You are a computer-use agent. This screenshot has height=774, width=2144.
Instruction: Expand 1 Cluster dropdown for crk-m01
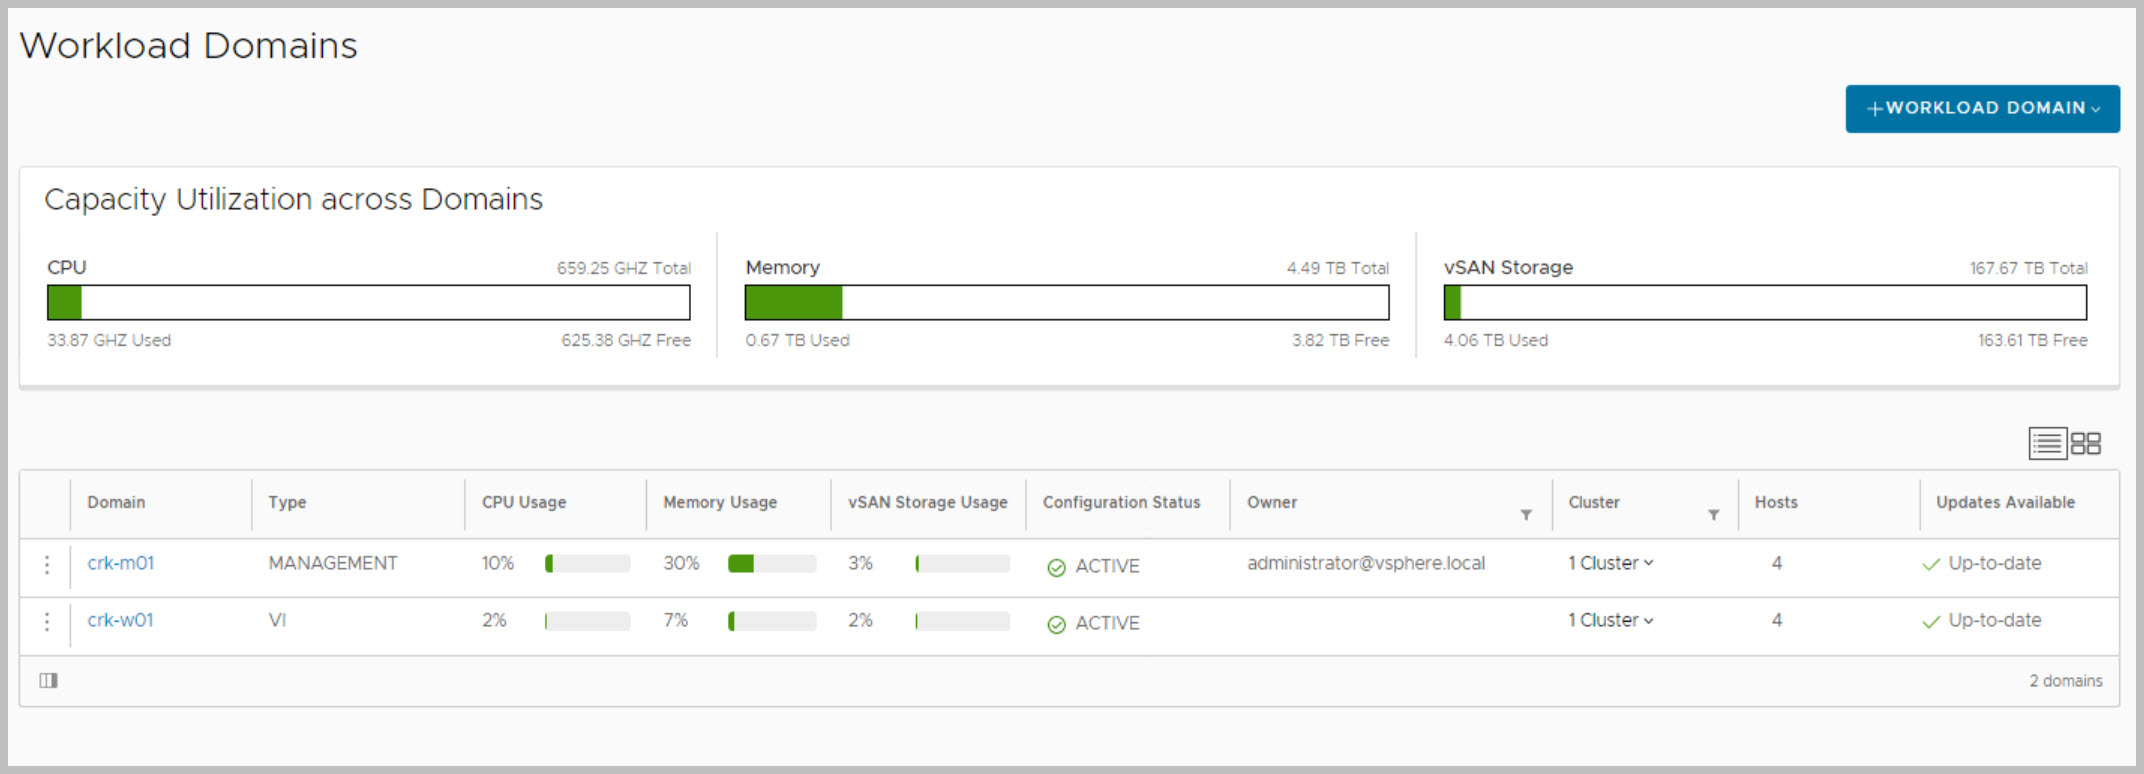pyautogui.click(x=1610, y=563)
